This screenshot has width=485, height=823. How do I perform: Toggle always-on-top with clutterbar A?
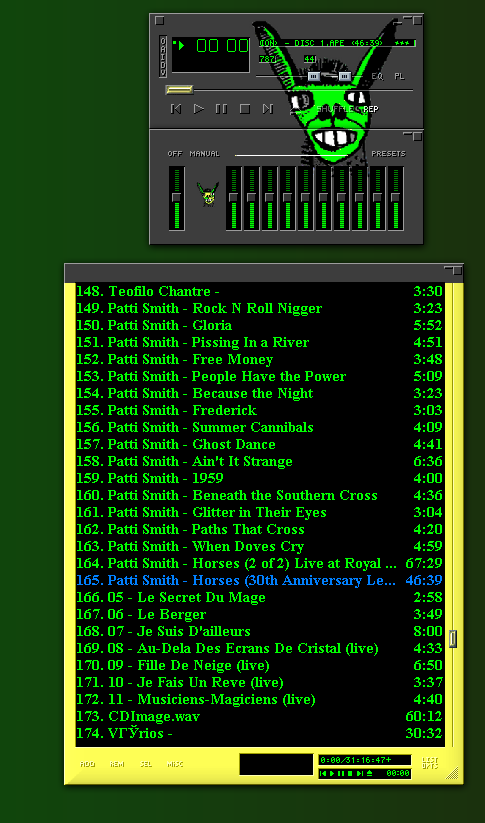(163, 48)
